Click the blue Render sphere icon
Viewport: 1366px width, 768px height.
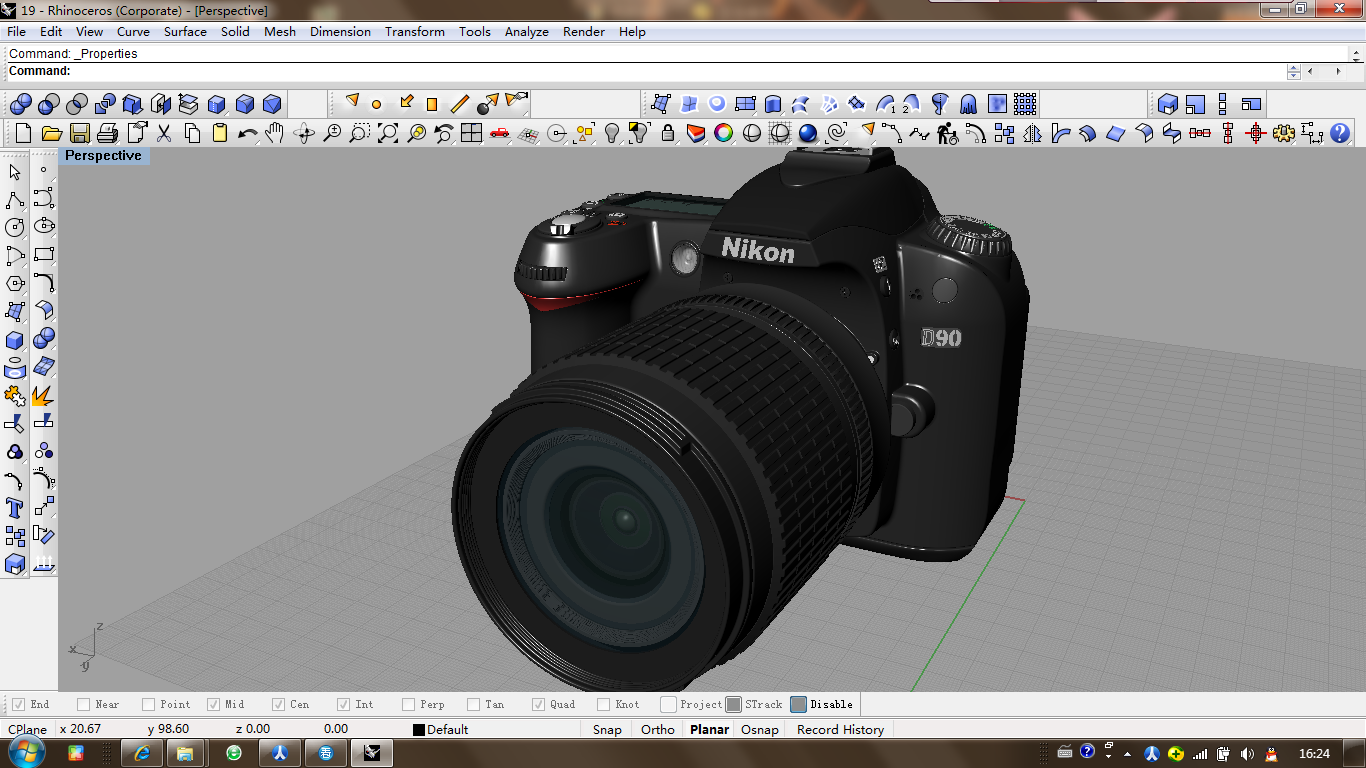pyautogui.click(x=808, y=133)
